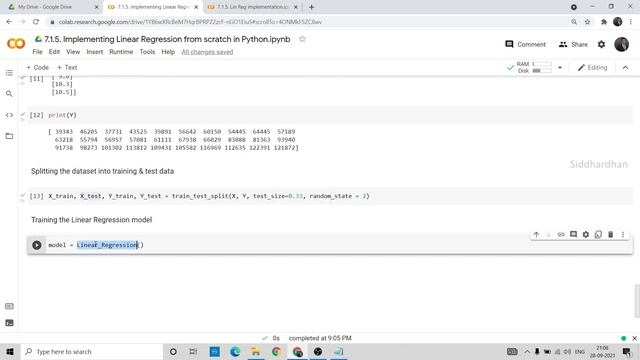Close the My Drive browser tab

[x=96, y=7]
